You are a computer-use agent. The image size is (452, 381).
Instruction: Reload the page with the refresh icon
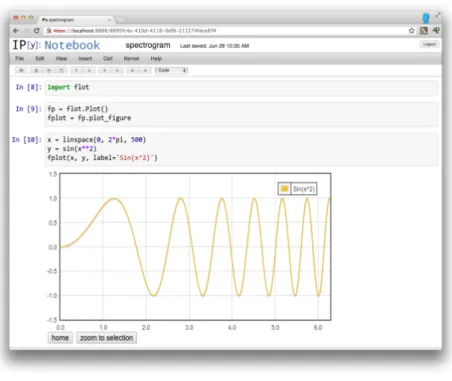pos(37,31)
